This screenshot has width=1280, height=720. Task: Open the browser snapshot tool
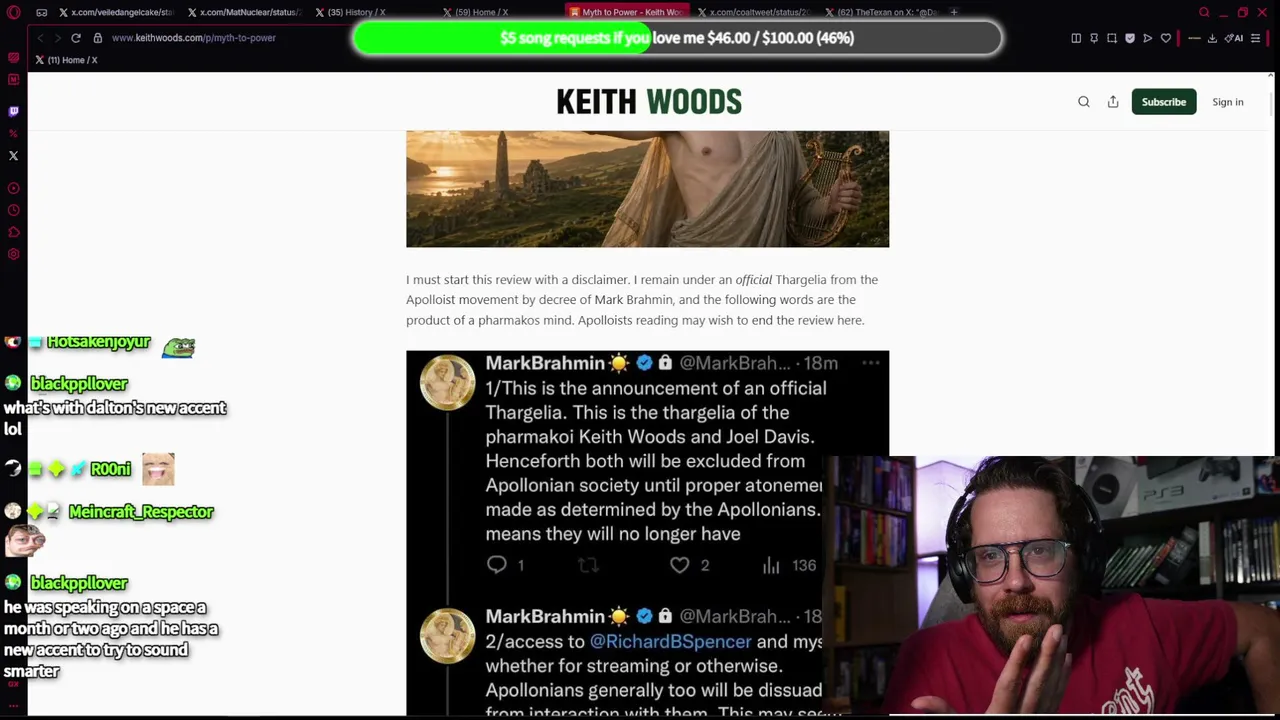1112,38
